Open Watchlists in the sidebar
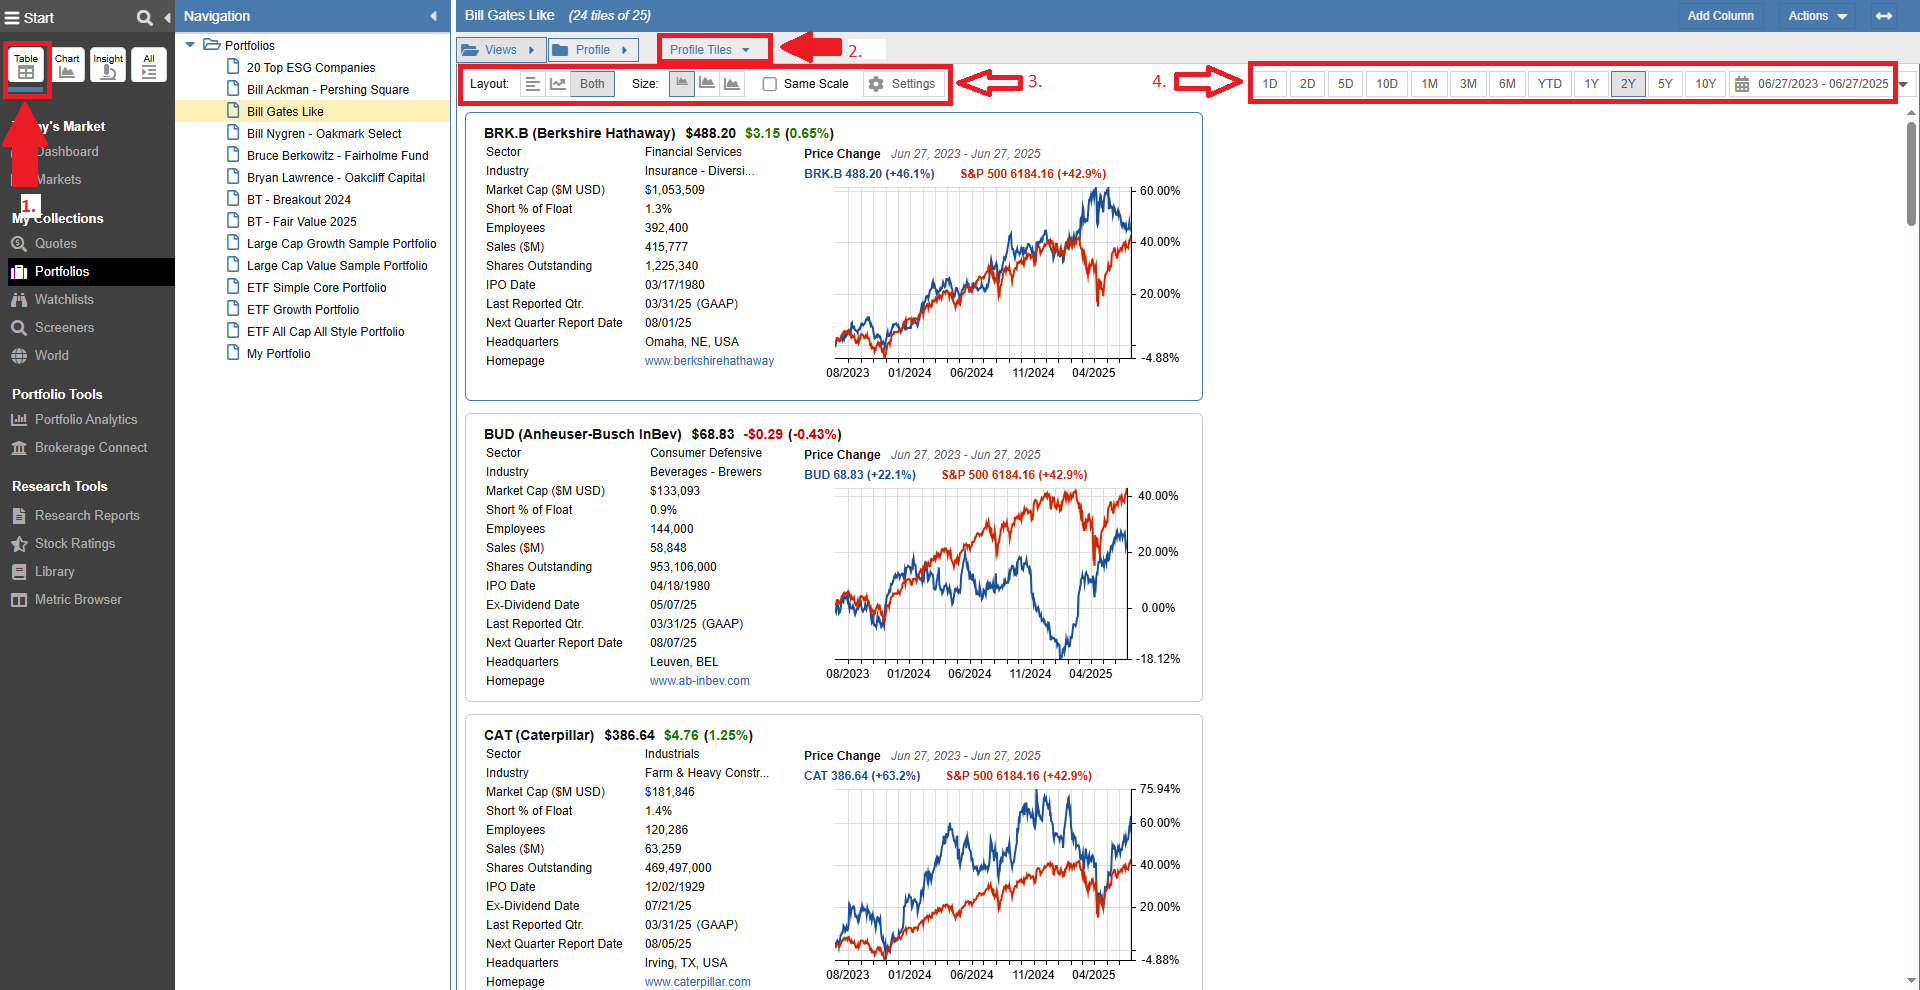Viewport: 1920px width, 990px height. point(64,300)
